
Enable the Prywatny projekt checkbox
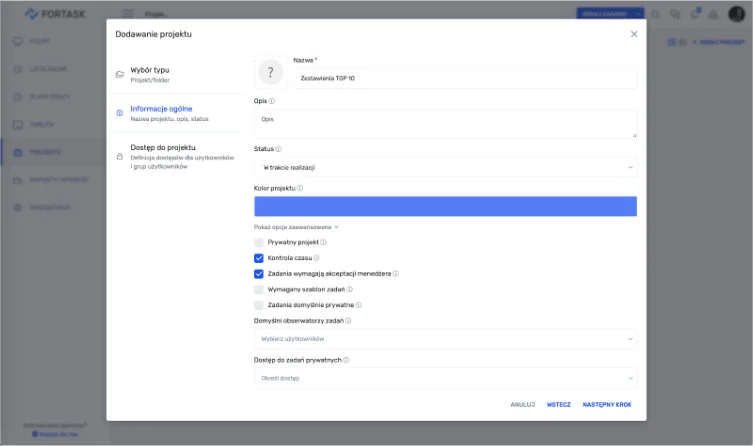tap(259, 243)
